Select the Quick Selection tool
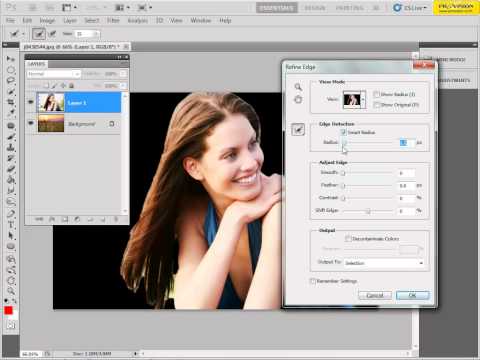Screen dimensions: 480x360 click(x=11, y=91)
